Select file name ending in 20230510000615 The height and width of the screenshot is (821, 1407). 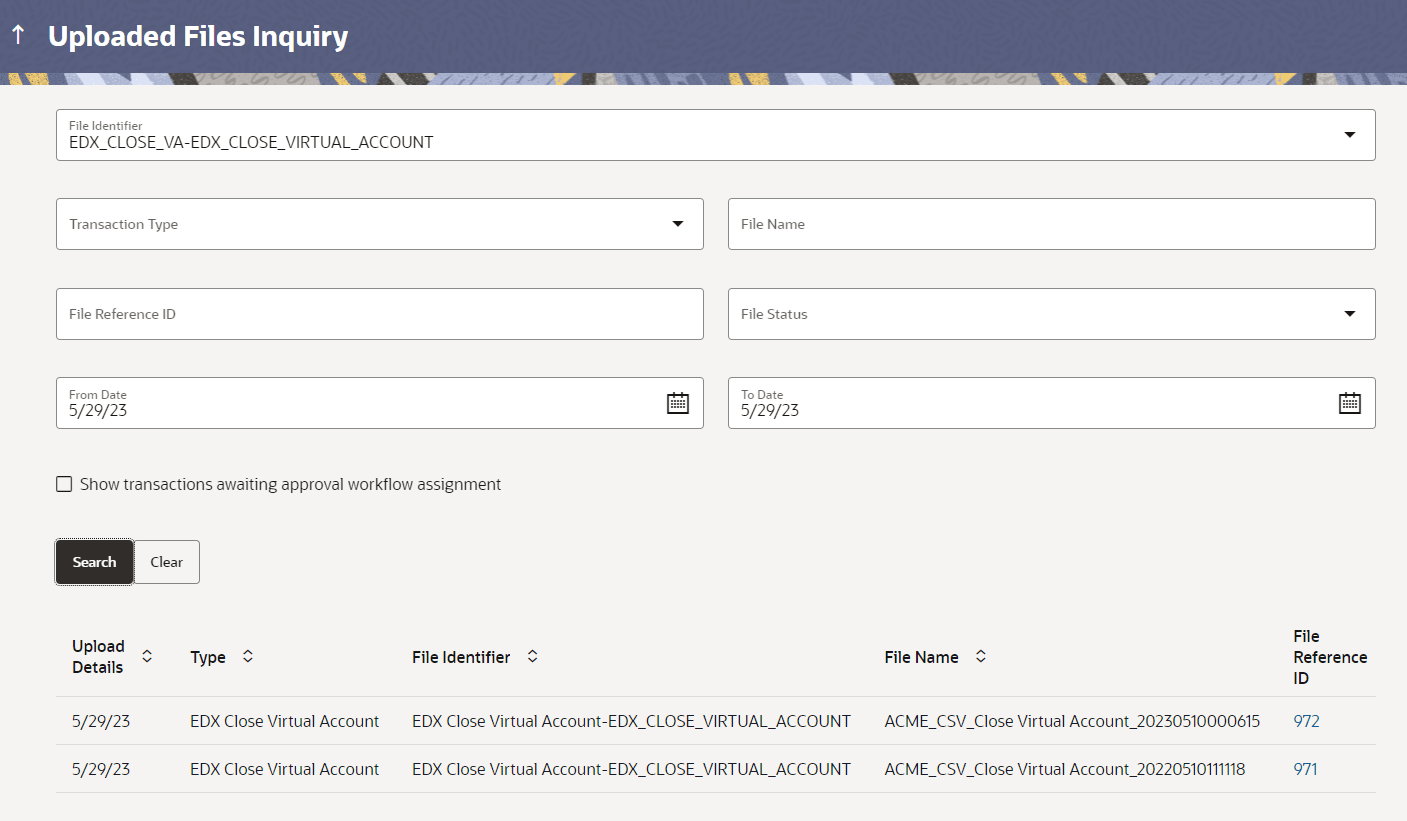(x=1072, y=721)
